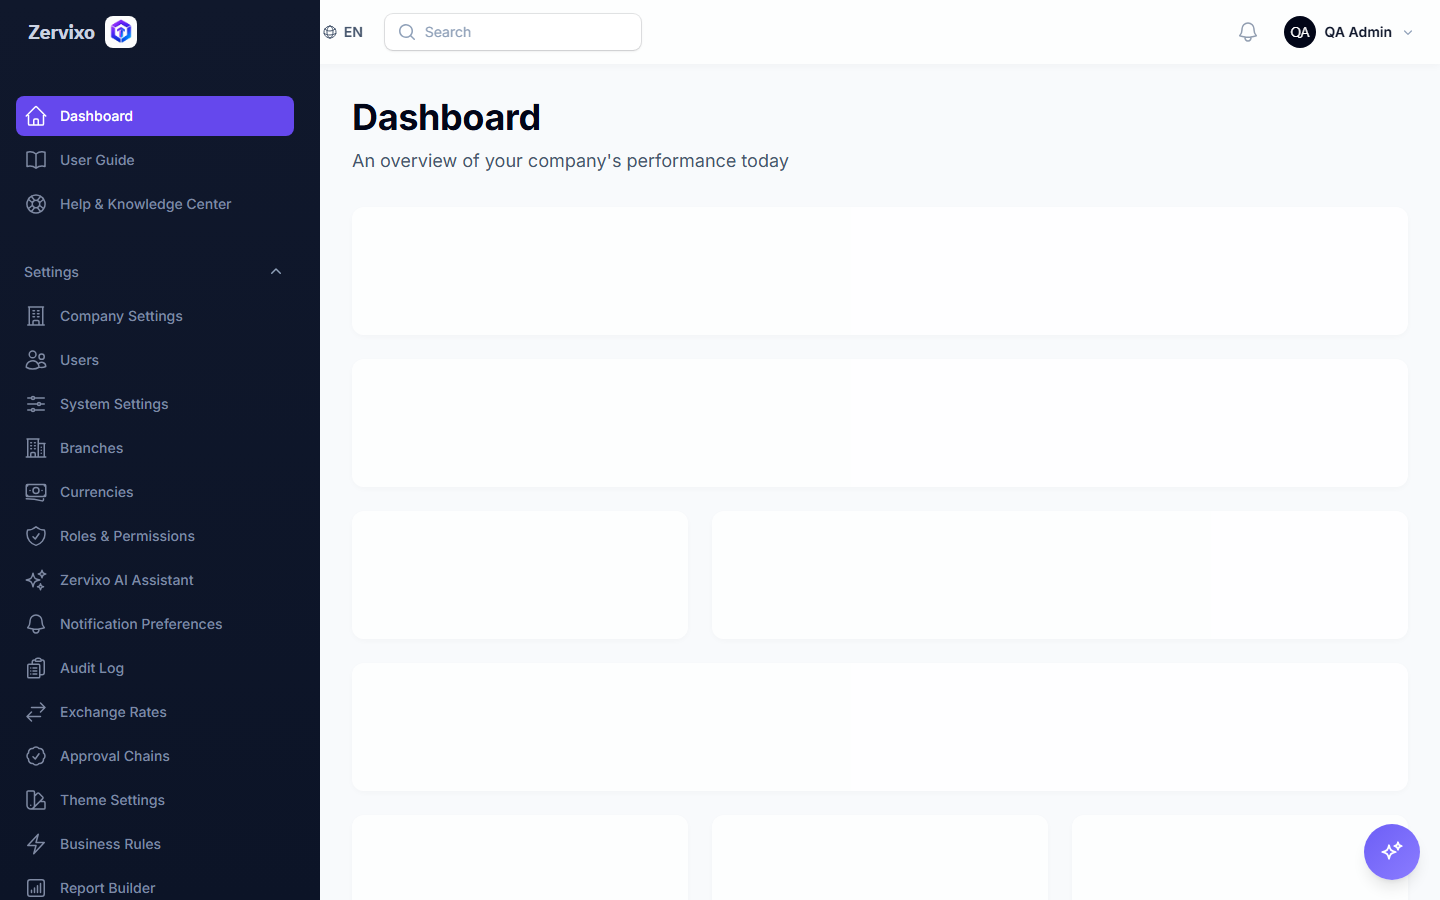Click the User Guide book icon

[x=36, y=160]
